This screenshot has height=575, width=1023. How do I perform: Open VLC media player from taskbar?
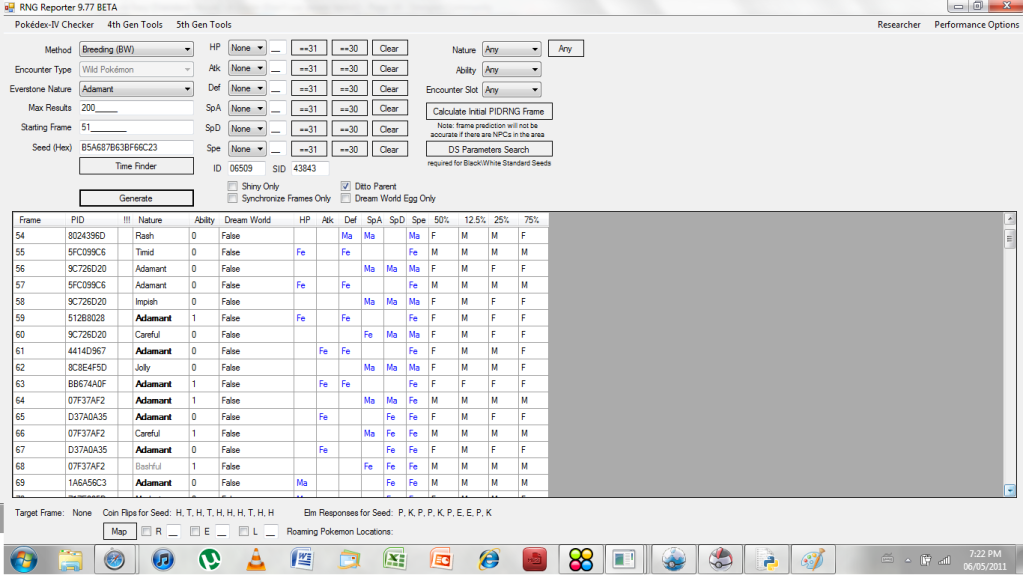pyautogui.click(x=255, y=558)
